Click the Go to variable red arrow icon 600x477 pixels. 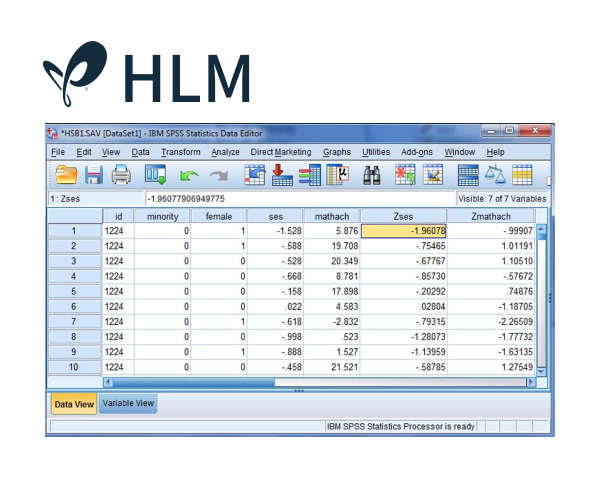click(282, 175)
